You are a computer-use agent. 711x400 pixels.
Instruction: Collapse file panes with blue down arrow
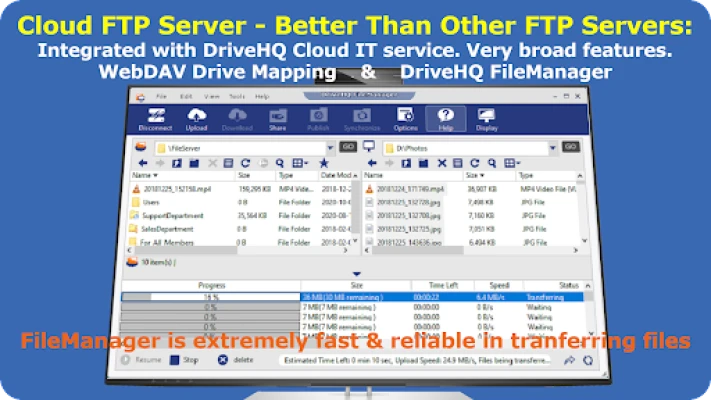click(357, 274)
